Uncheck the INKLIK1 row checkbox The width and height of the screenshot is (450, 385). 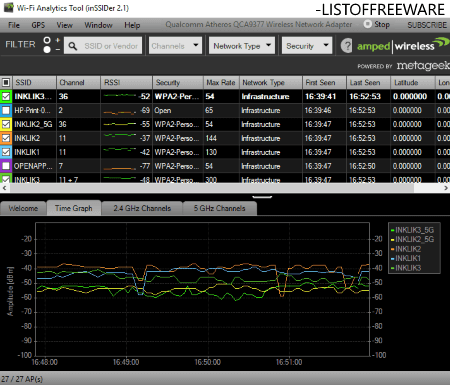pyautogui.click(x=6, y=152)
